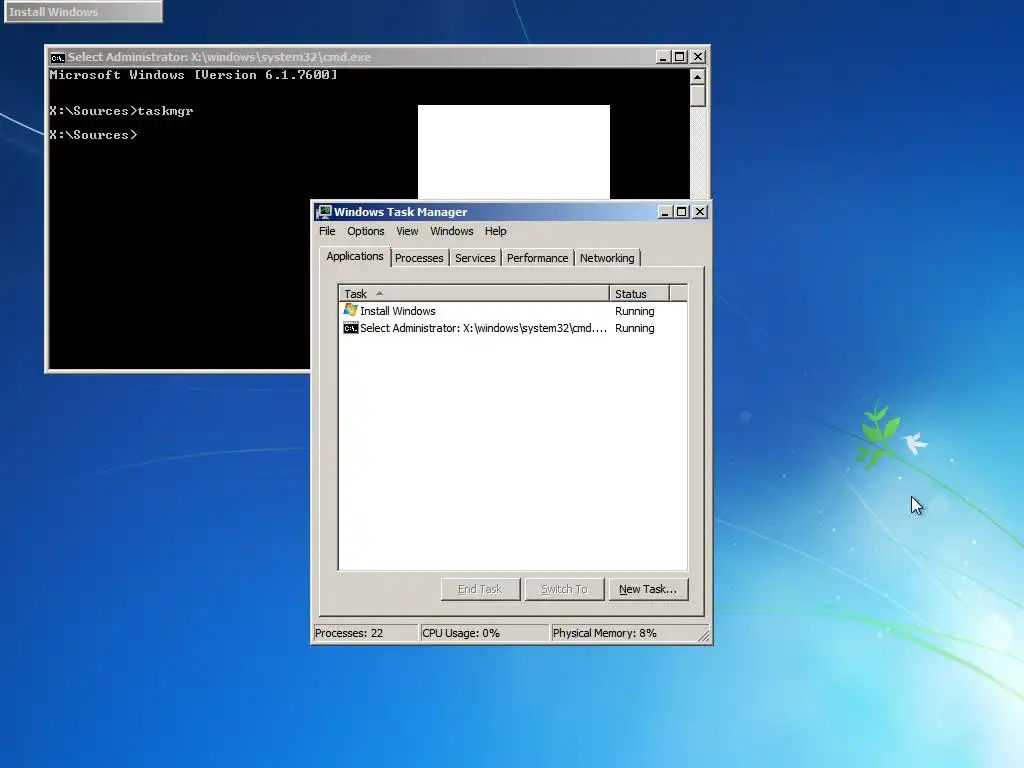Sort by the Status column header
1024x768 pixels.
(x=639, y=294)
